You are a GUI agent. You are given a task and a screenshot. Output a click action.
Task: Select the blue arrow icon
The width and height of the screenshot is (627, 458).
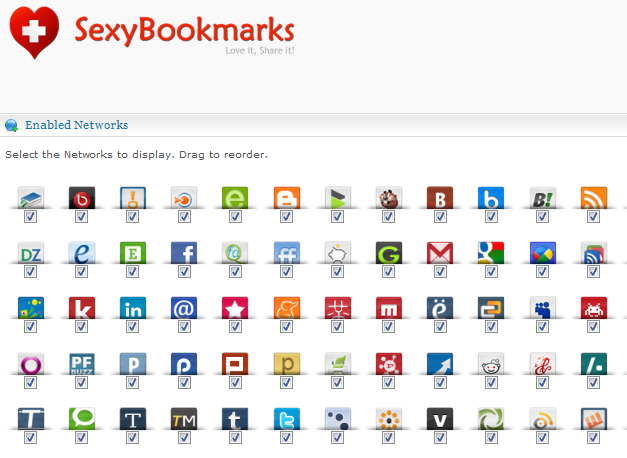pyautogui.click(x=440, y=364)
